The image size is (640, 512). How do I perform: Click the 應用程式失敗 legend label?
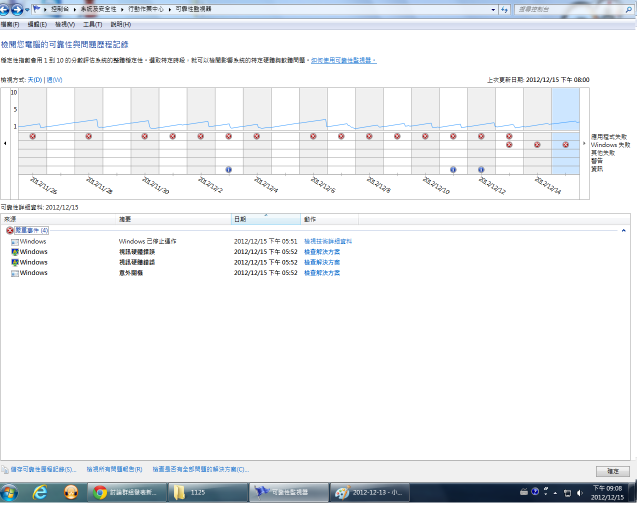pos(611,138)
